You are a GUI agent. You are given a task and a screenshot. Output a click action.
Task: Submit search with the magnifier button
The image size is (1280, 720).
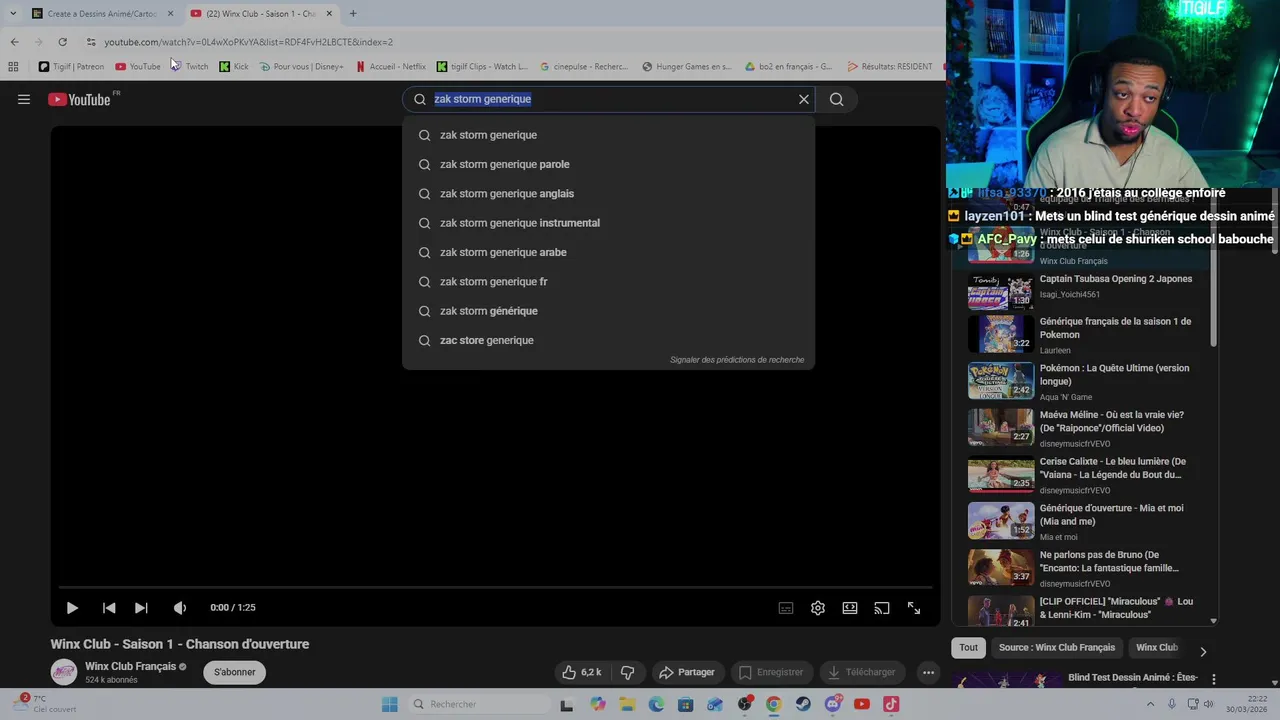pos(837,99)
